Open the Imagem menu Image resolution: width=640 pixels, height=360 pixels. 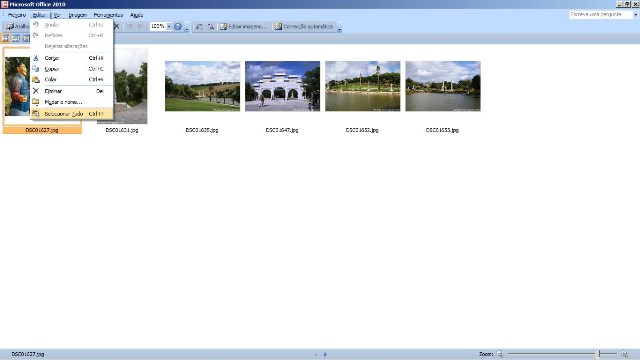(78, 15)
